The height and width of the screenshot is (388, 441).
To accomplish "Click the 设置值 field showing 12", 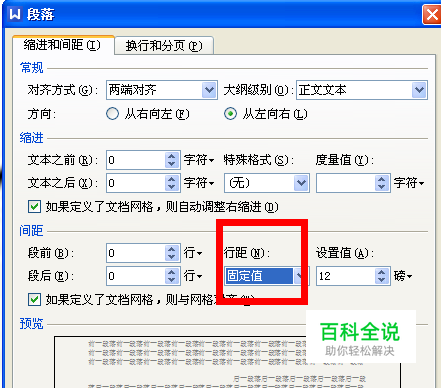I will coord(346,276).
